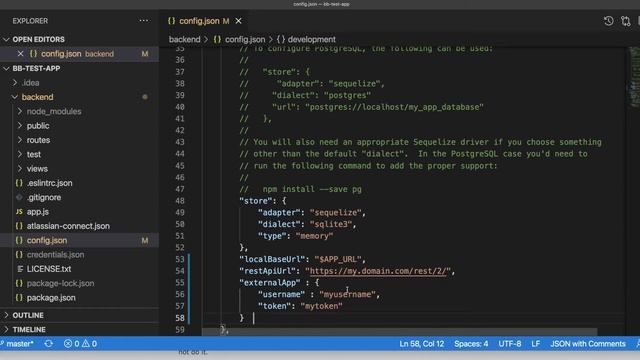Open timeline history clock icon
The height and width of the screenshot is (360, 640).
point(609,21)
